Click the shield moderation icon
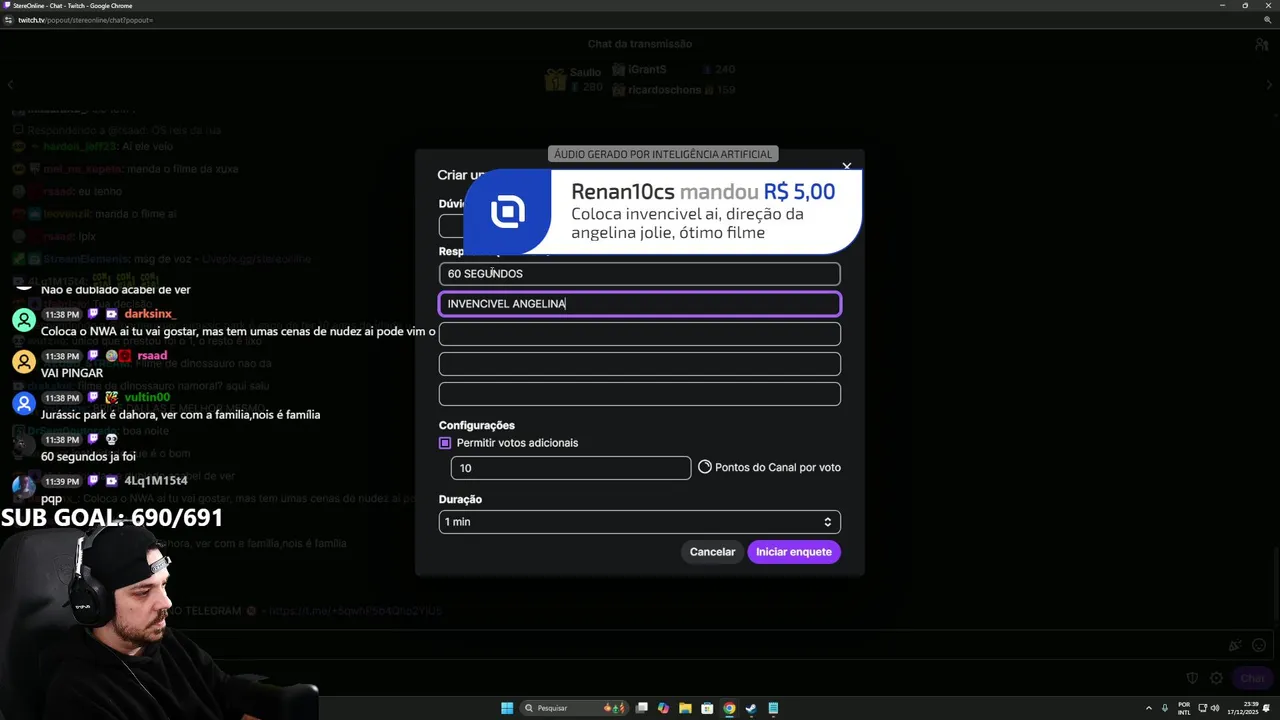Viewport: 1280px width, 720px height. click(x=1192, y=678)
